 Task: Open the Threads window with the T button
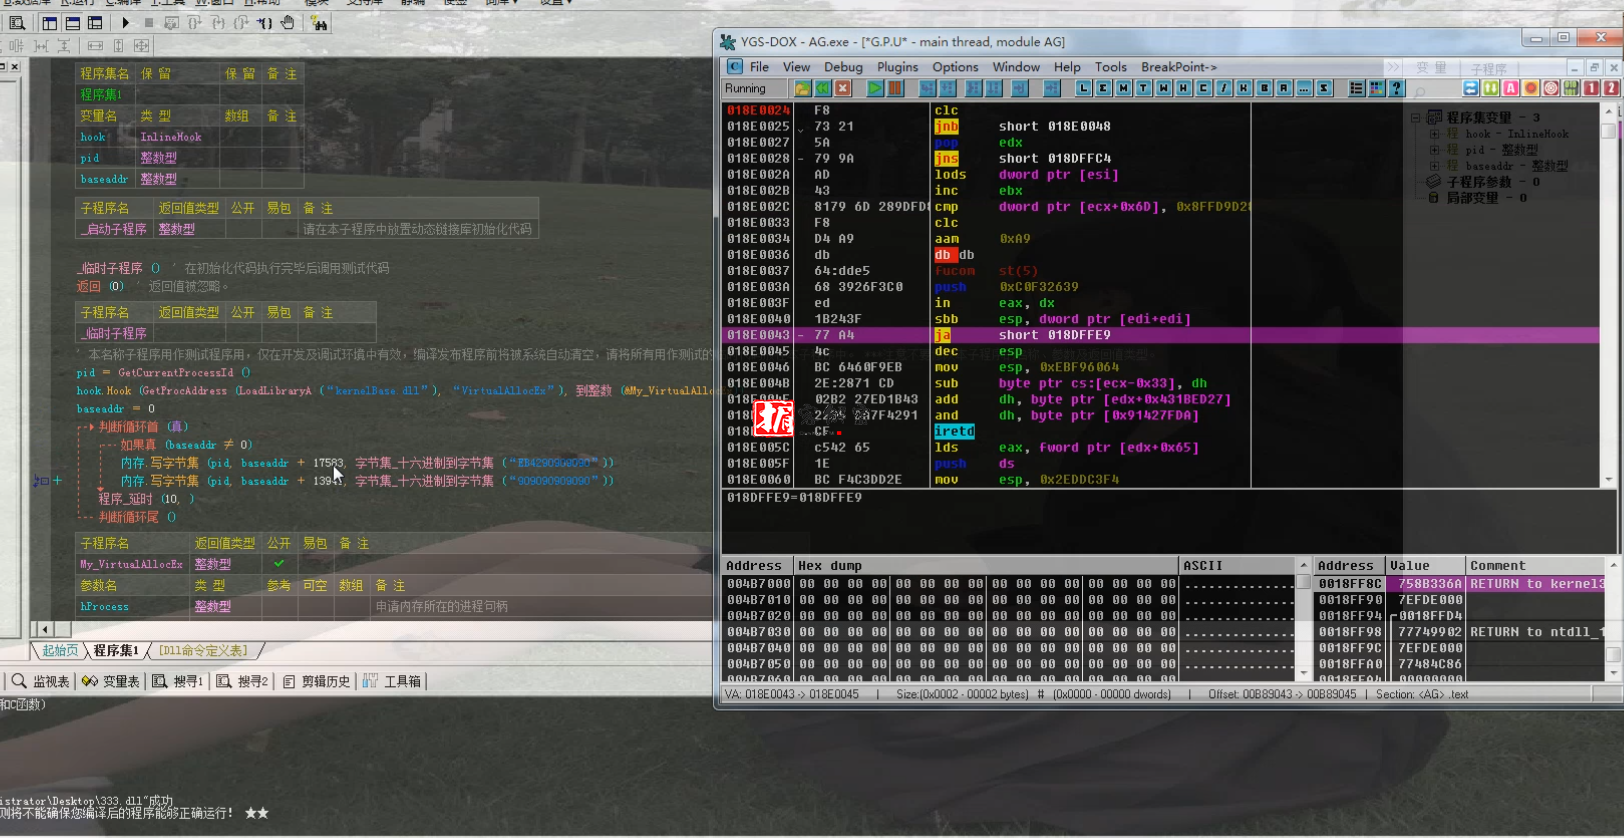(1143, 88)
